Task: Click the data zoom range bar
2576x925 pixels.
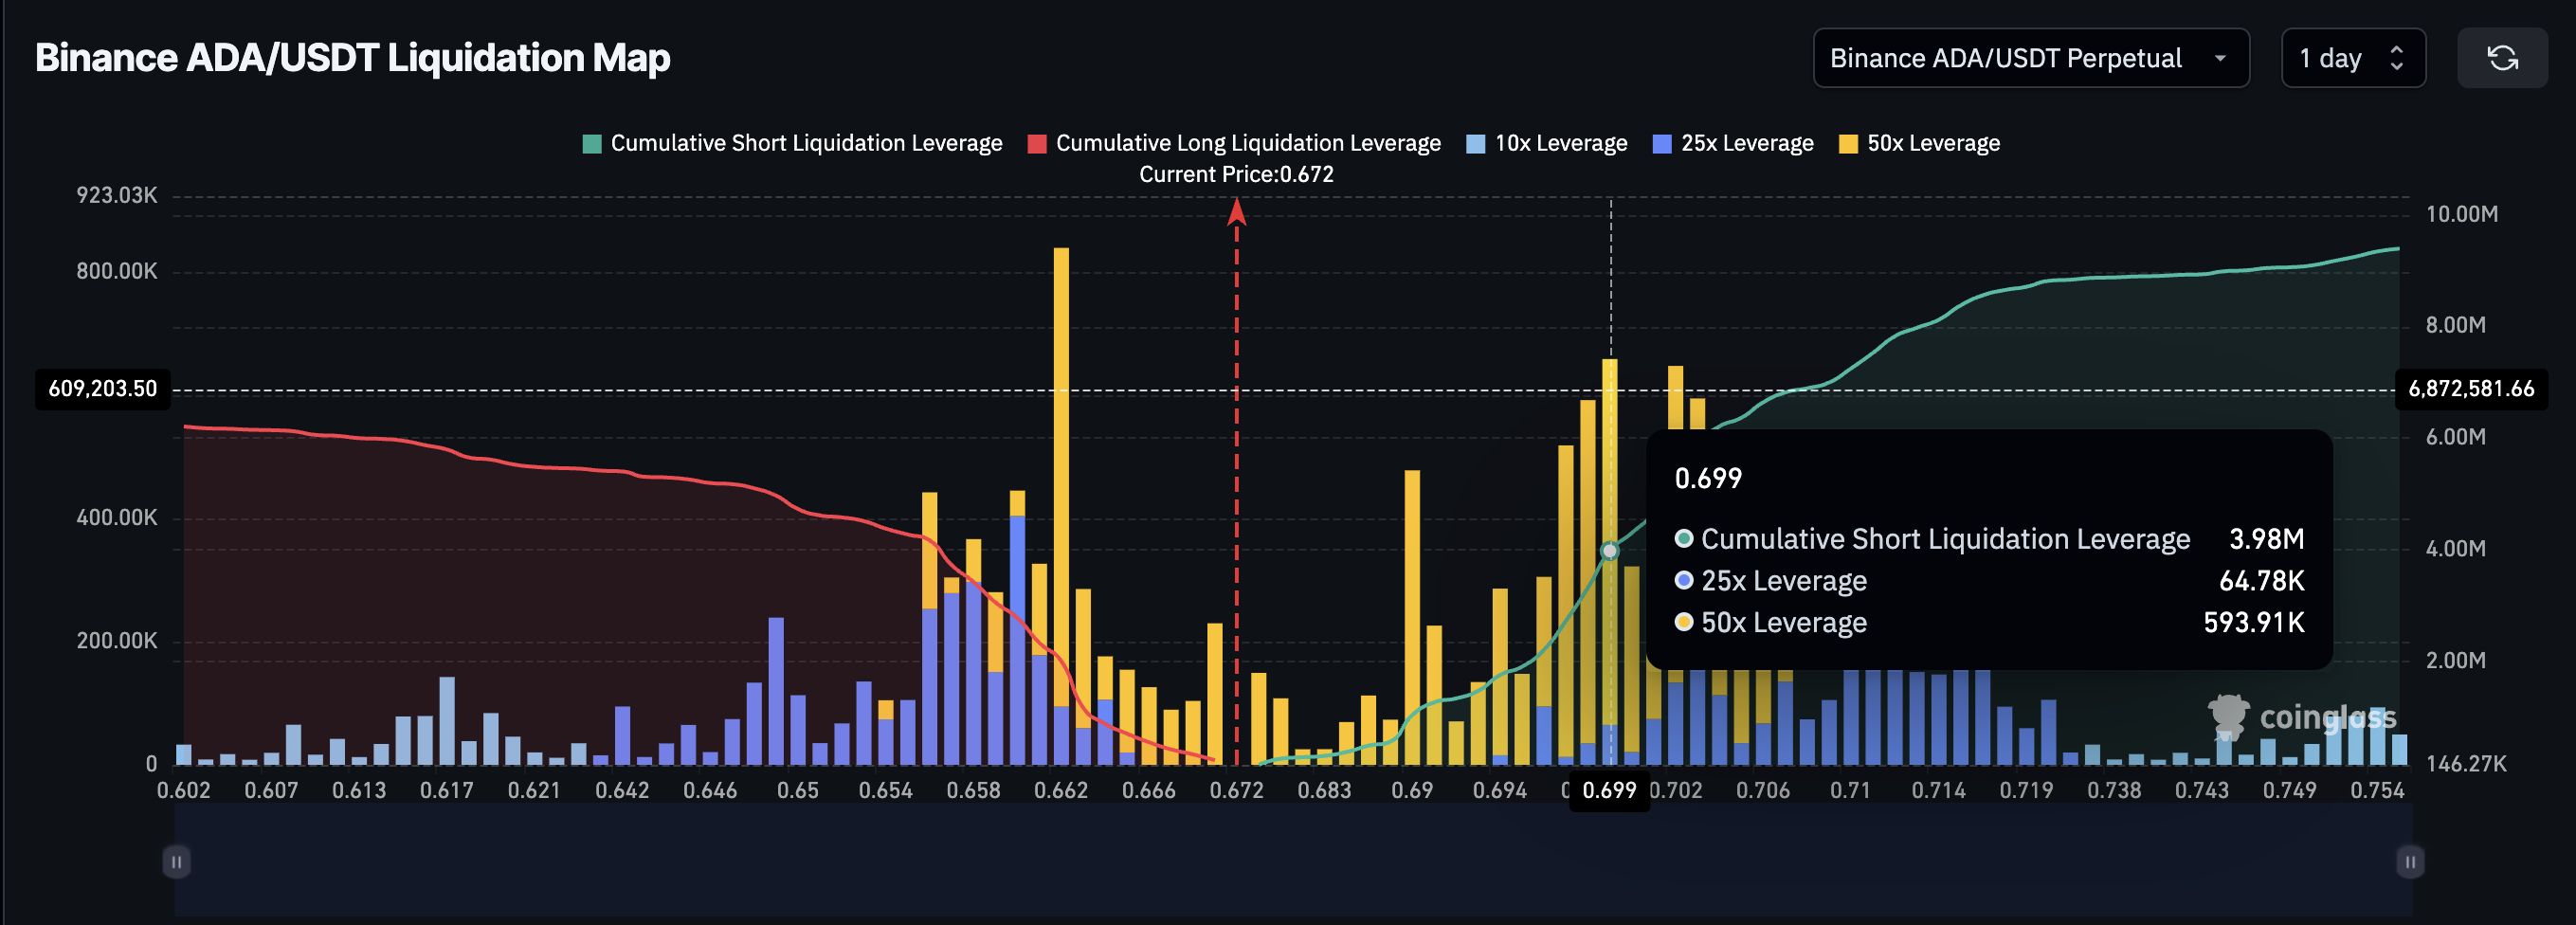Action: (x=1293, y=860)
